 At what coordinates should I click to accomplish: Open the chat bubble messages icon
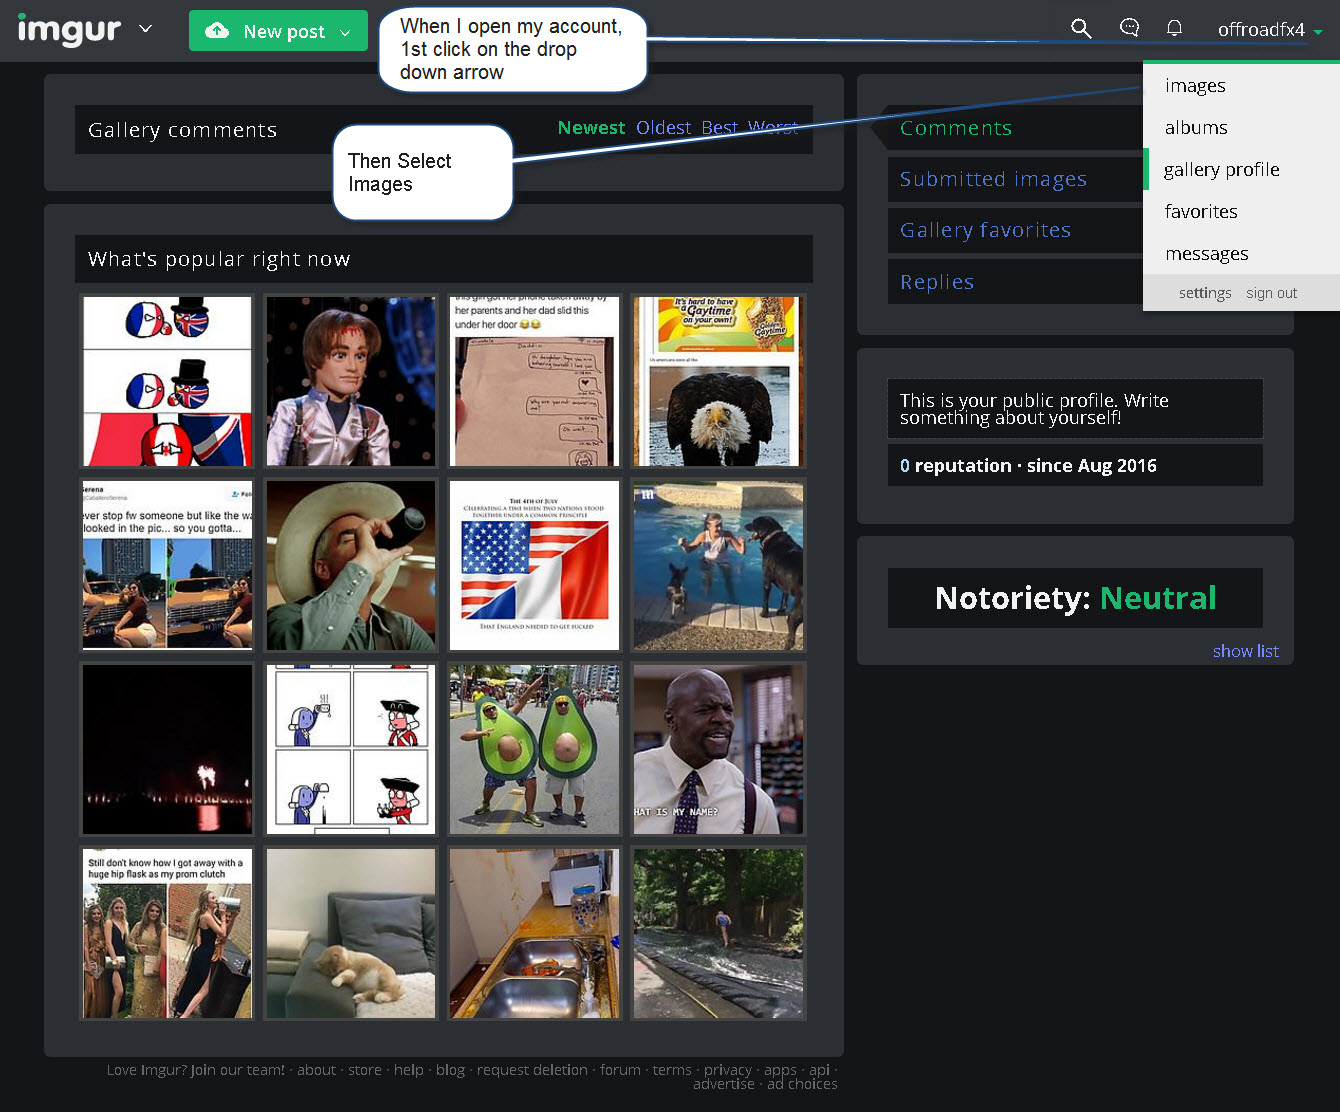(x=1130, y=28)
